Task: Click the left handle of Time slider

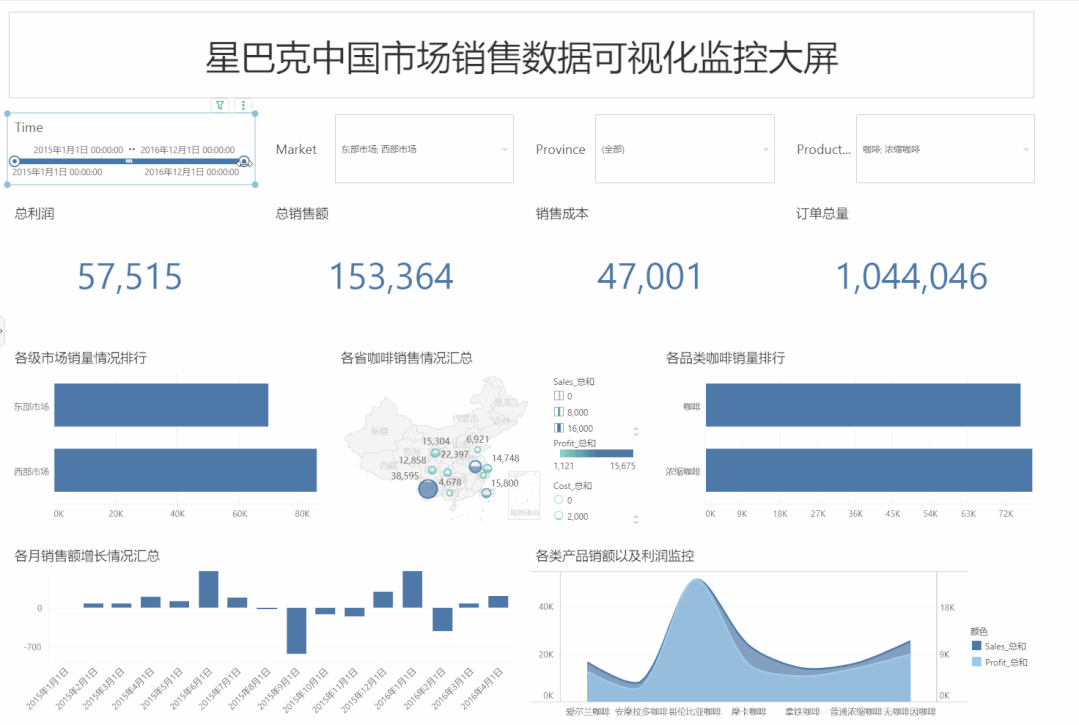Action: [x=15, y=161]
